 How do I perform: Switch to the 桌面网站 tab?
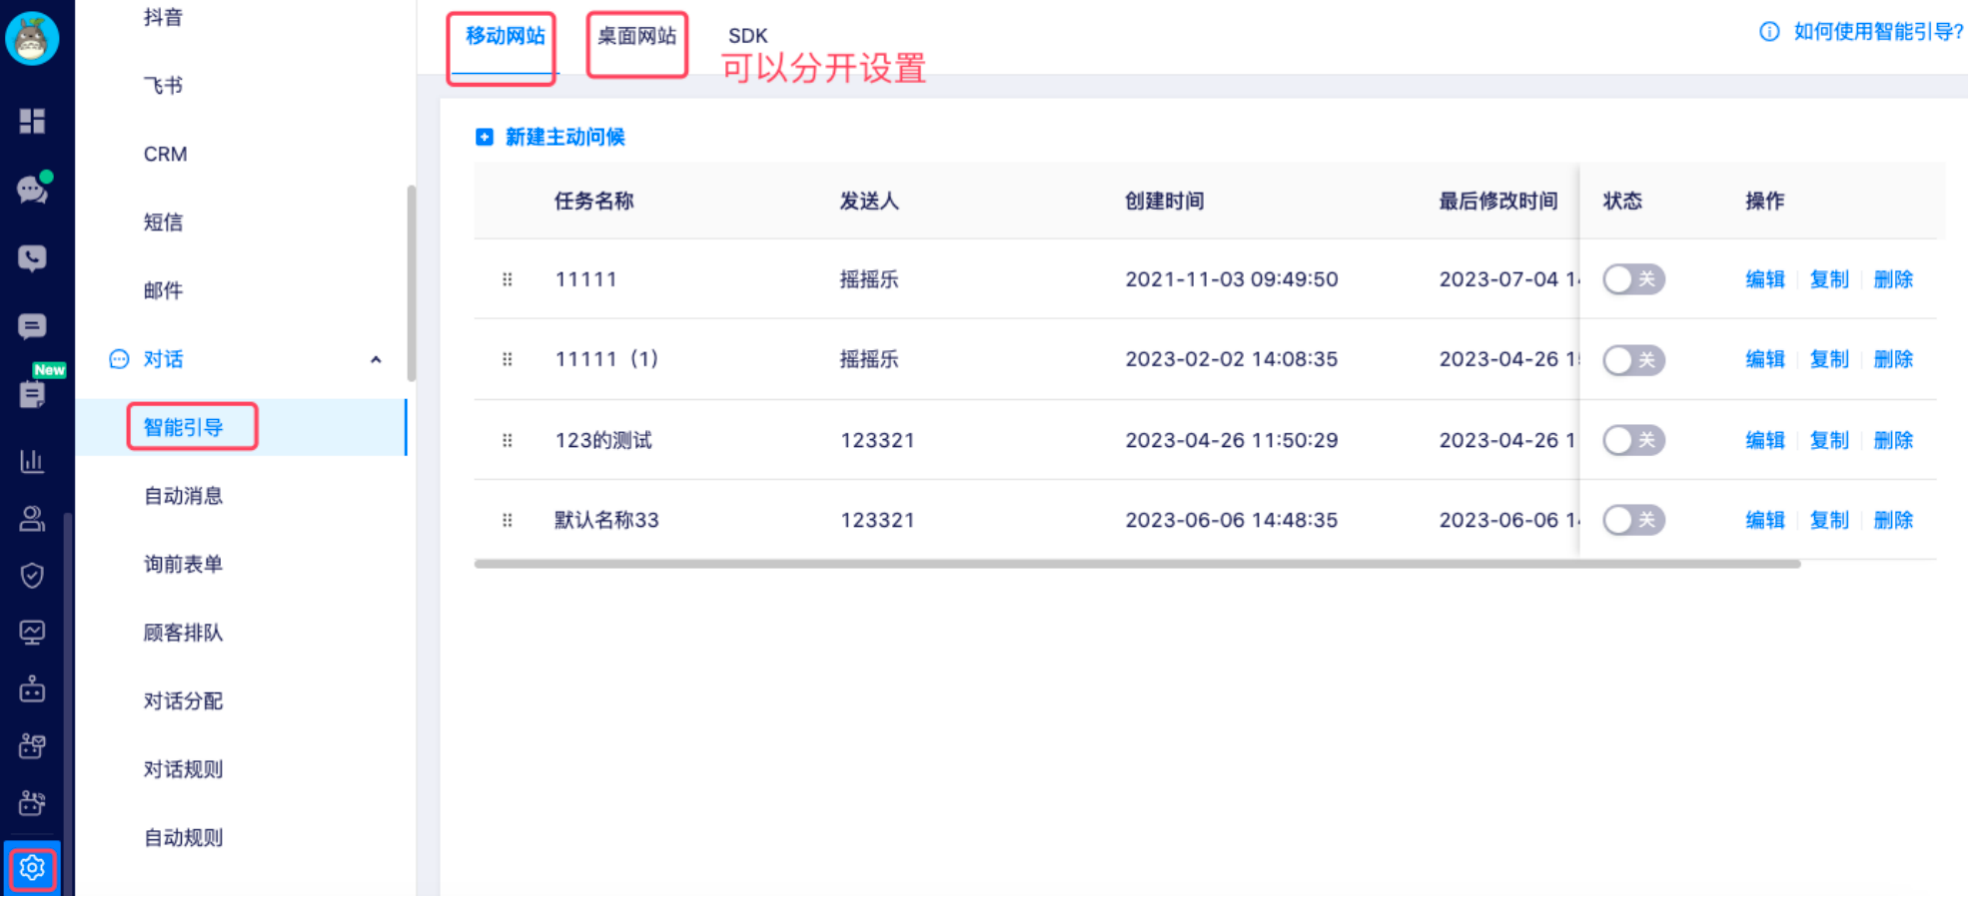point(637,37)
